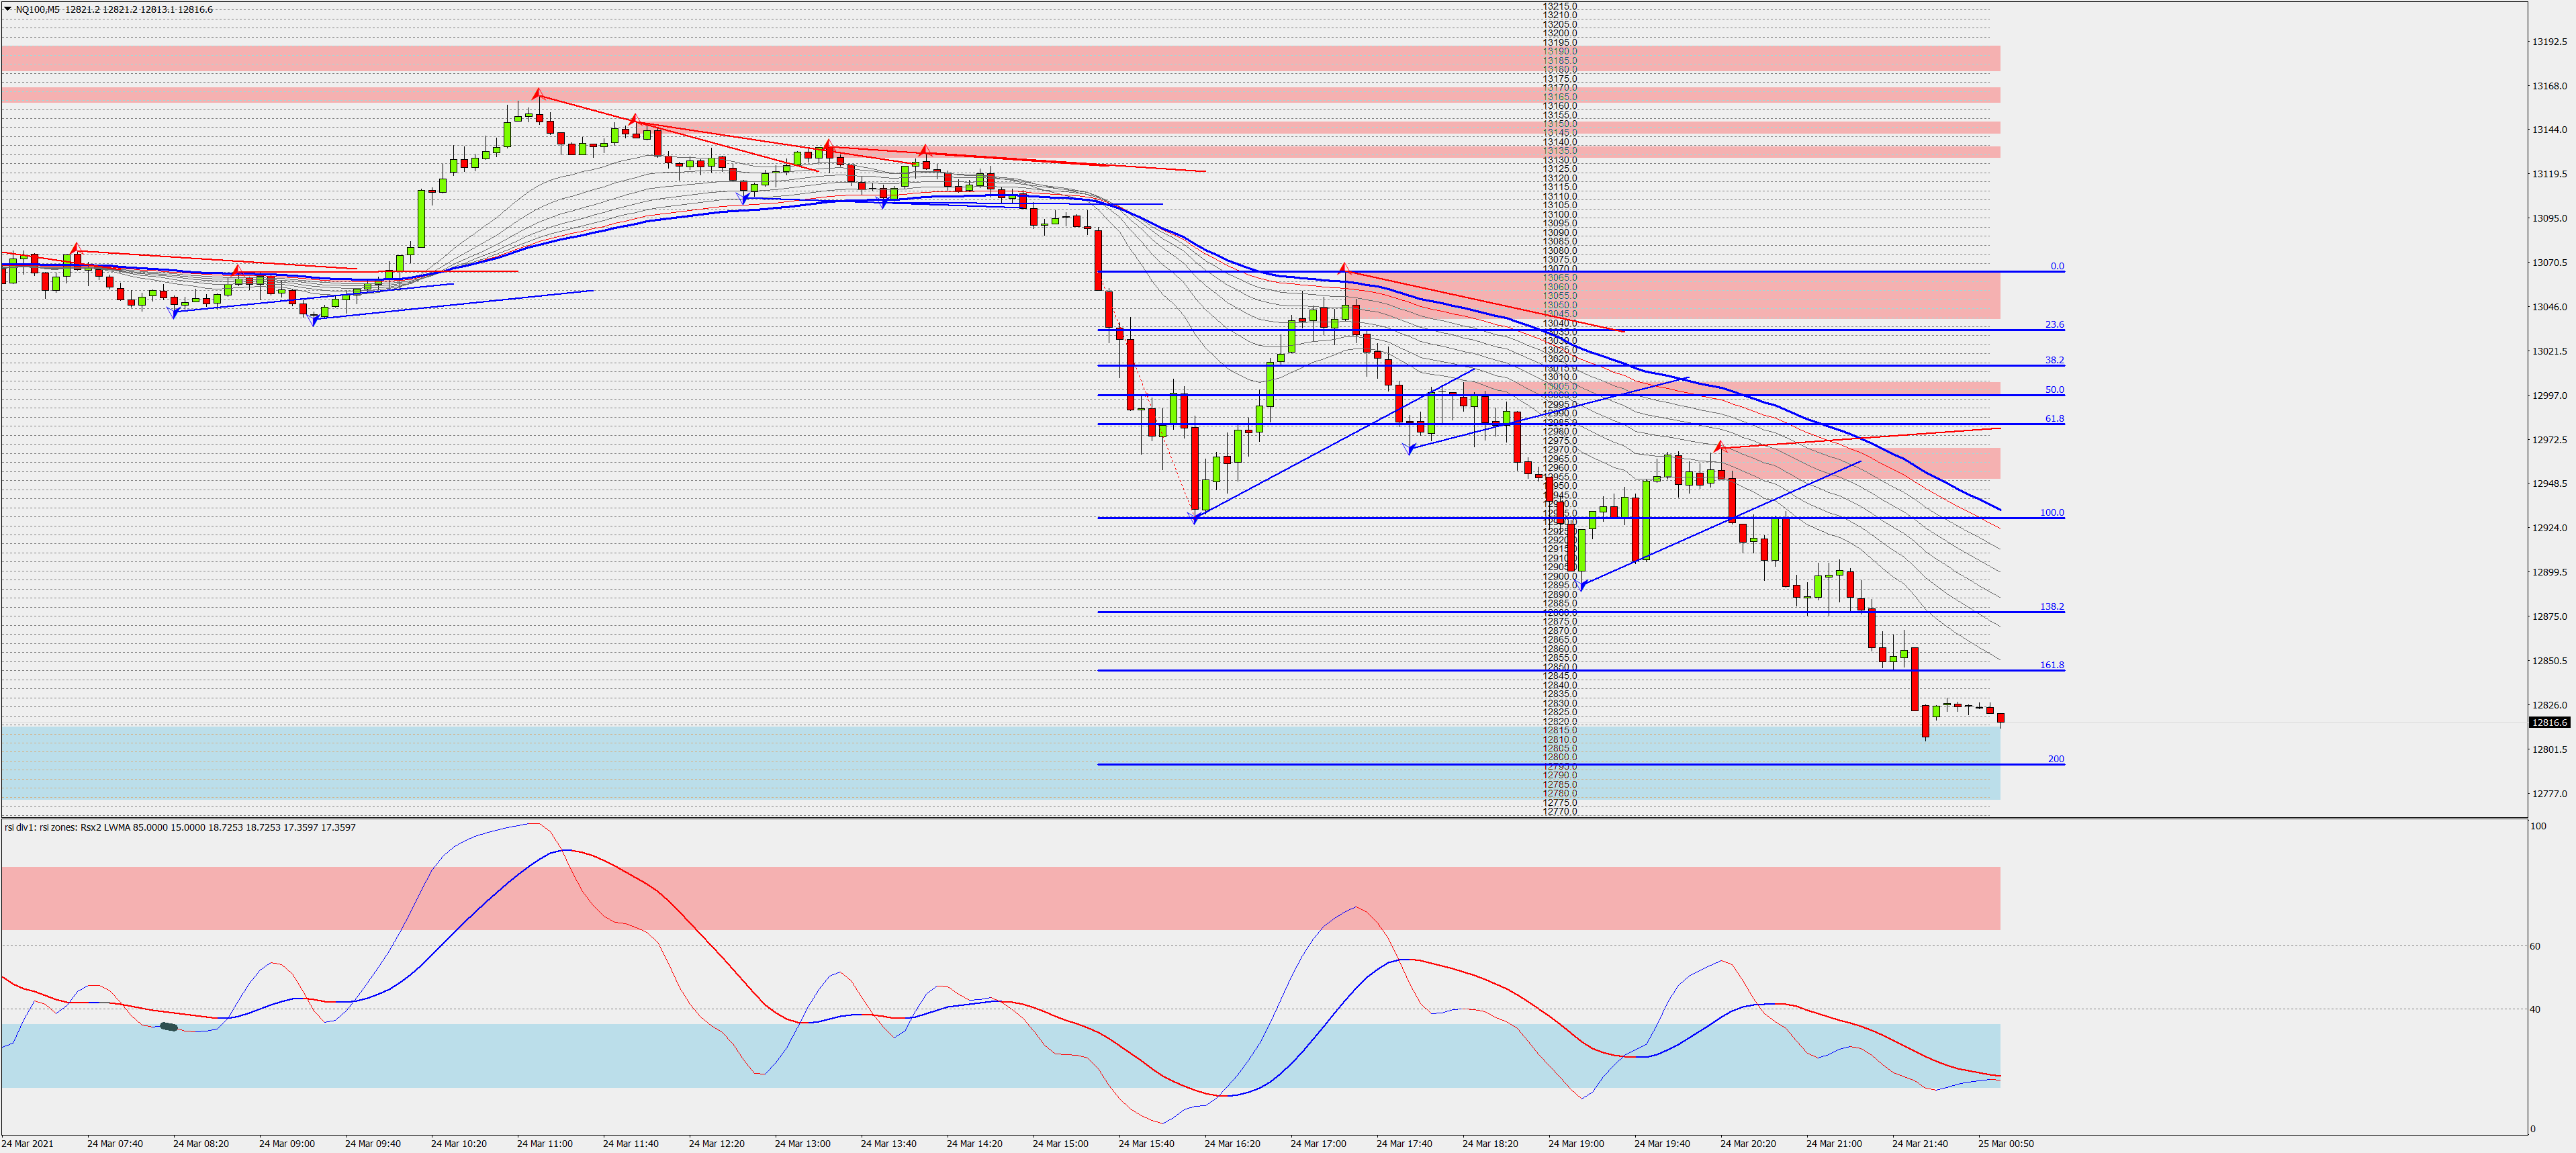Screen dimensions: 2576x1153
Task: Select the blue arrow marker below the 19:00 low
Action: (1583, 585)
